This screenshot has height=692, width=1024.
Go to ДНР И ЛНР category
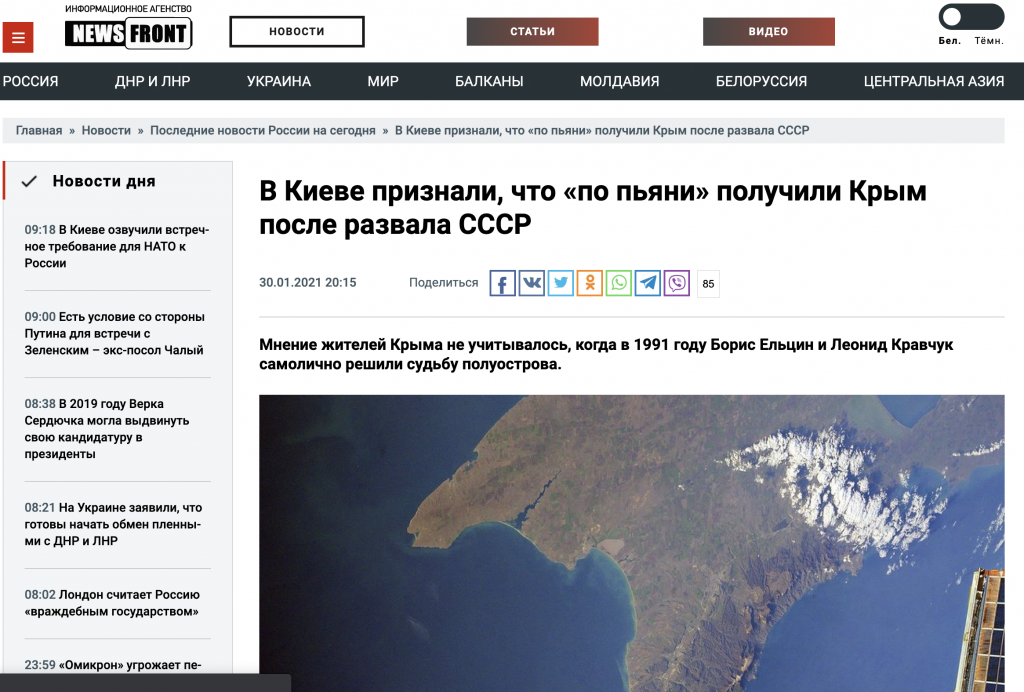(x=152, y=82)
